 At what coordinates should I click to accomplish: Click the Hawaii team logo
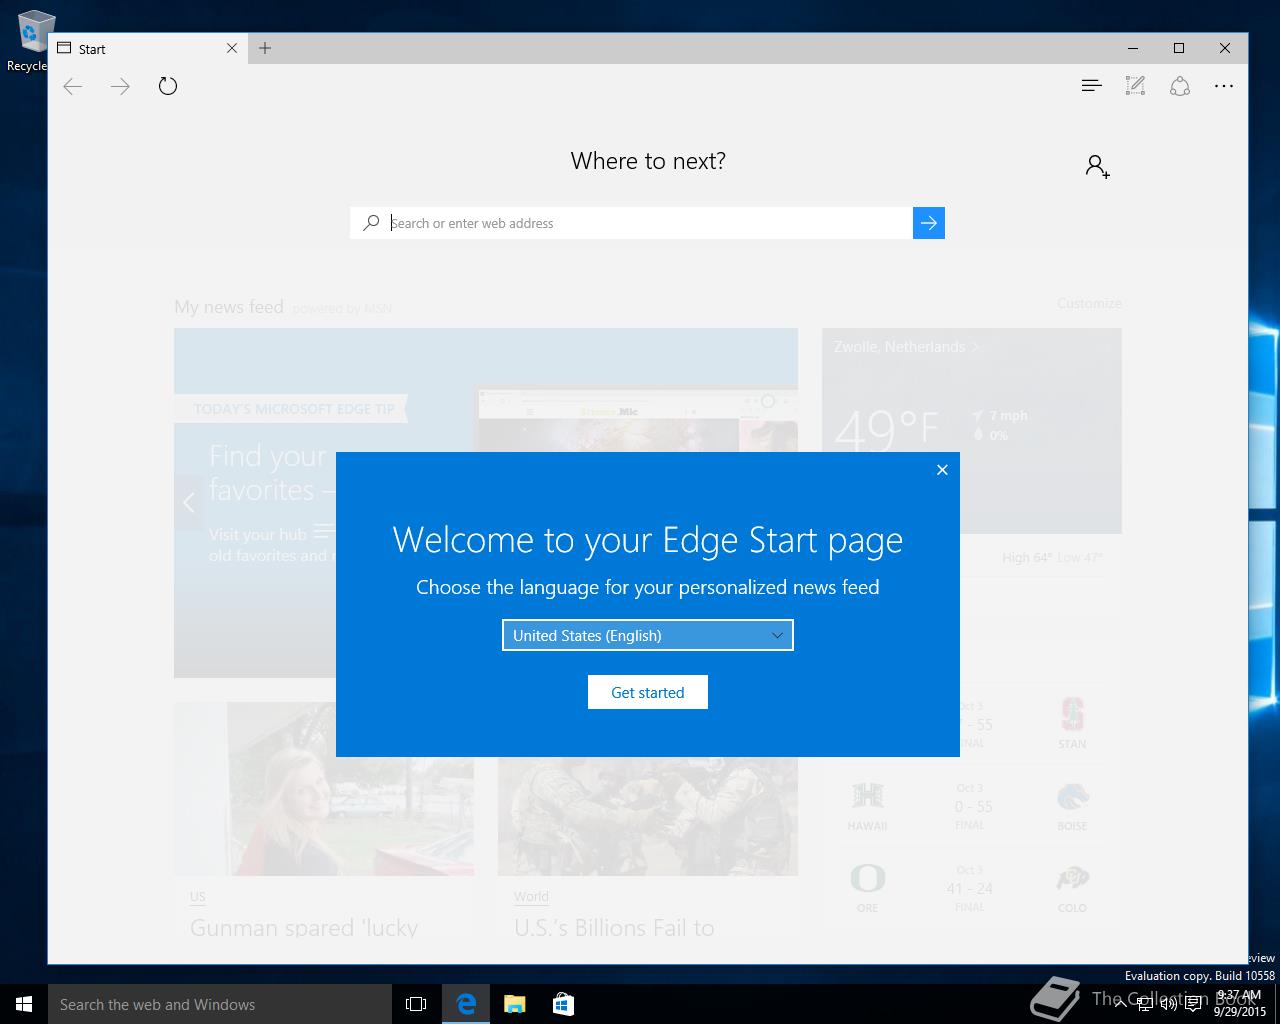click(x=867, y=797)
